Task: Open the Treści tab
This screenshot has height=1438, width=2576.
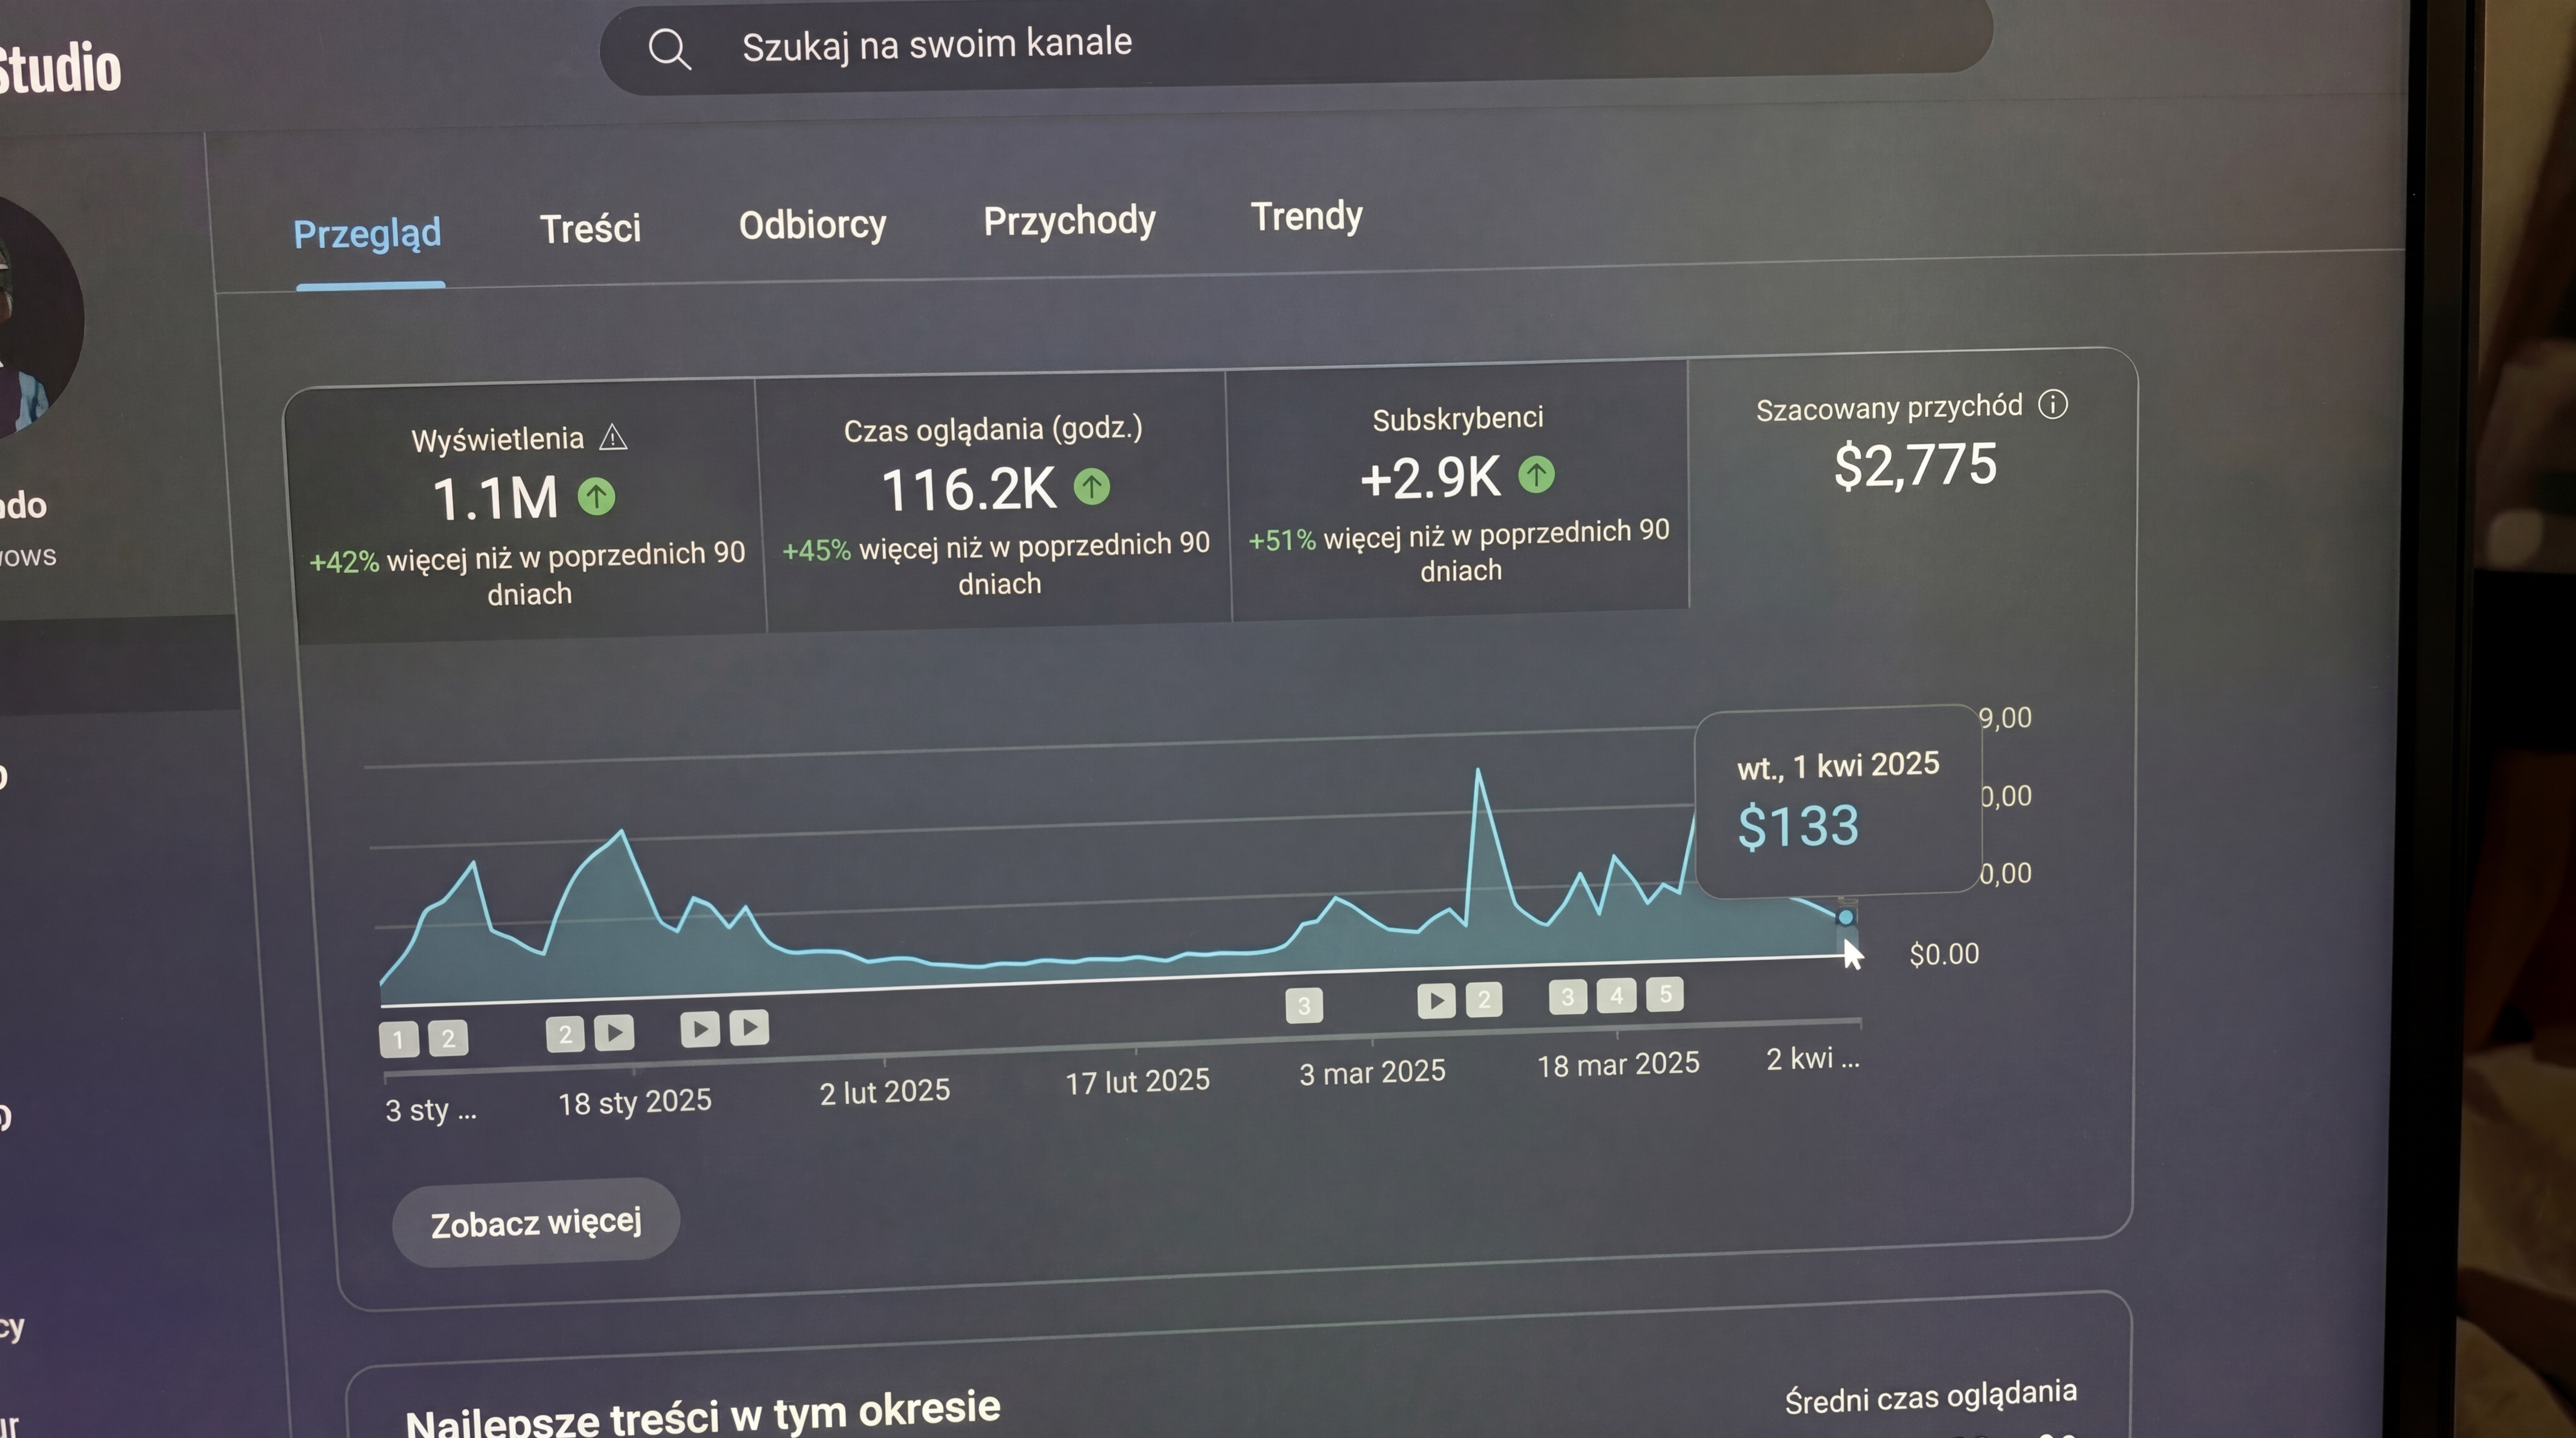Action: [x=590, y=229]
